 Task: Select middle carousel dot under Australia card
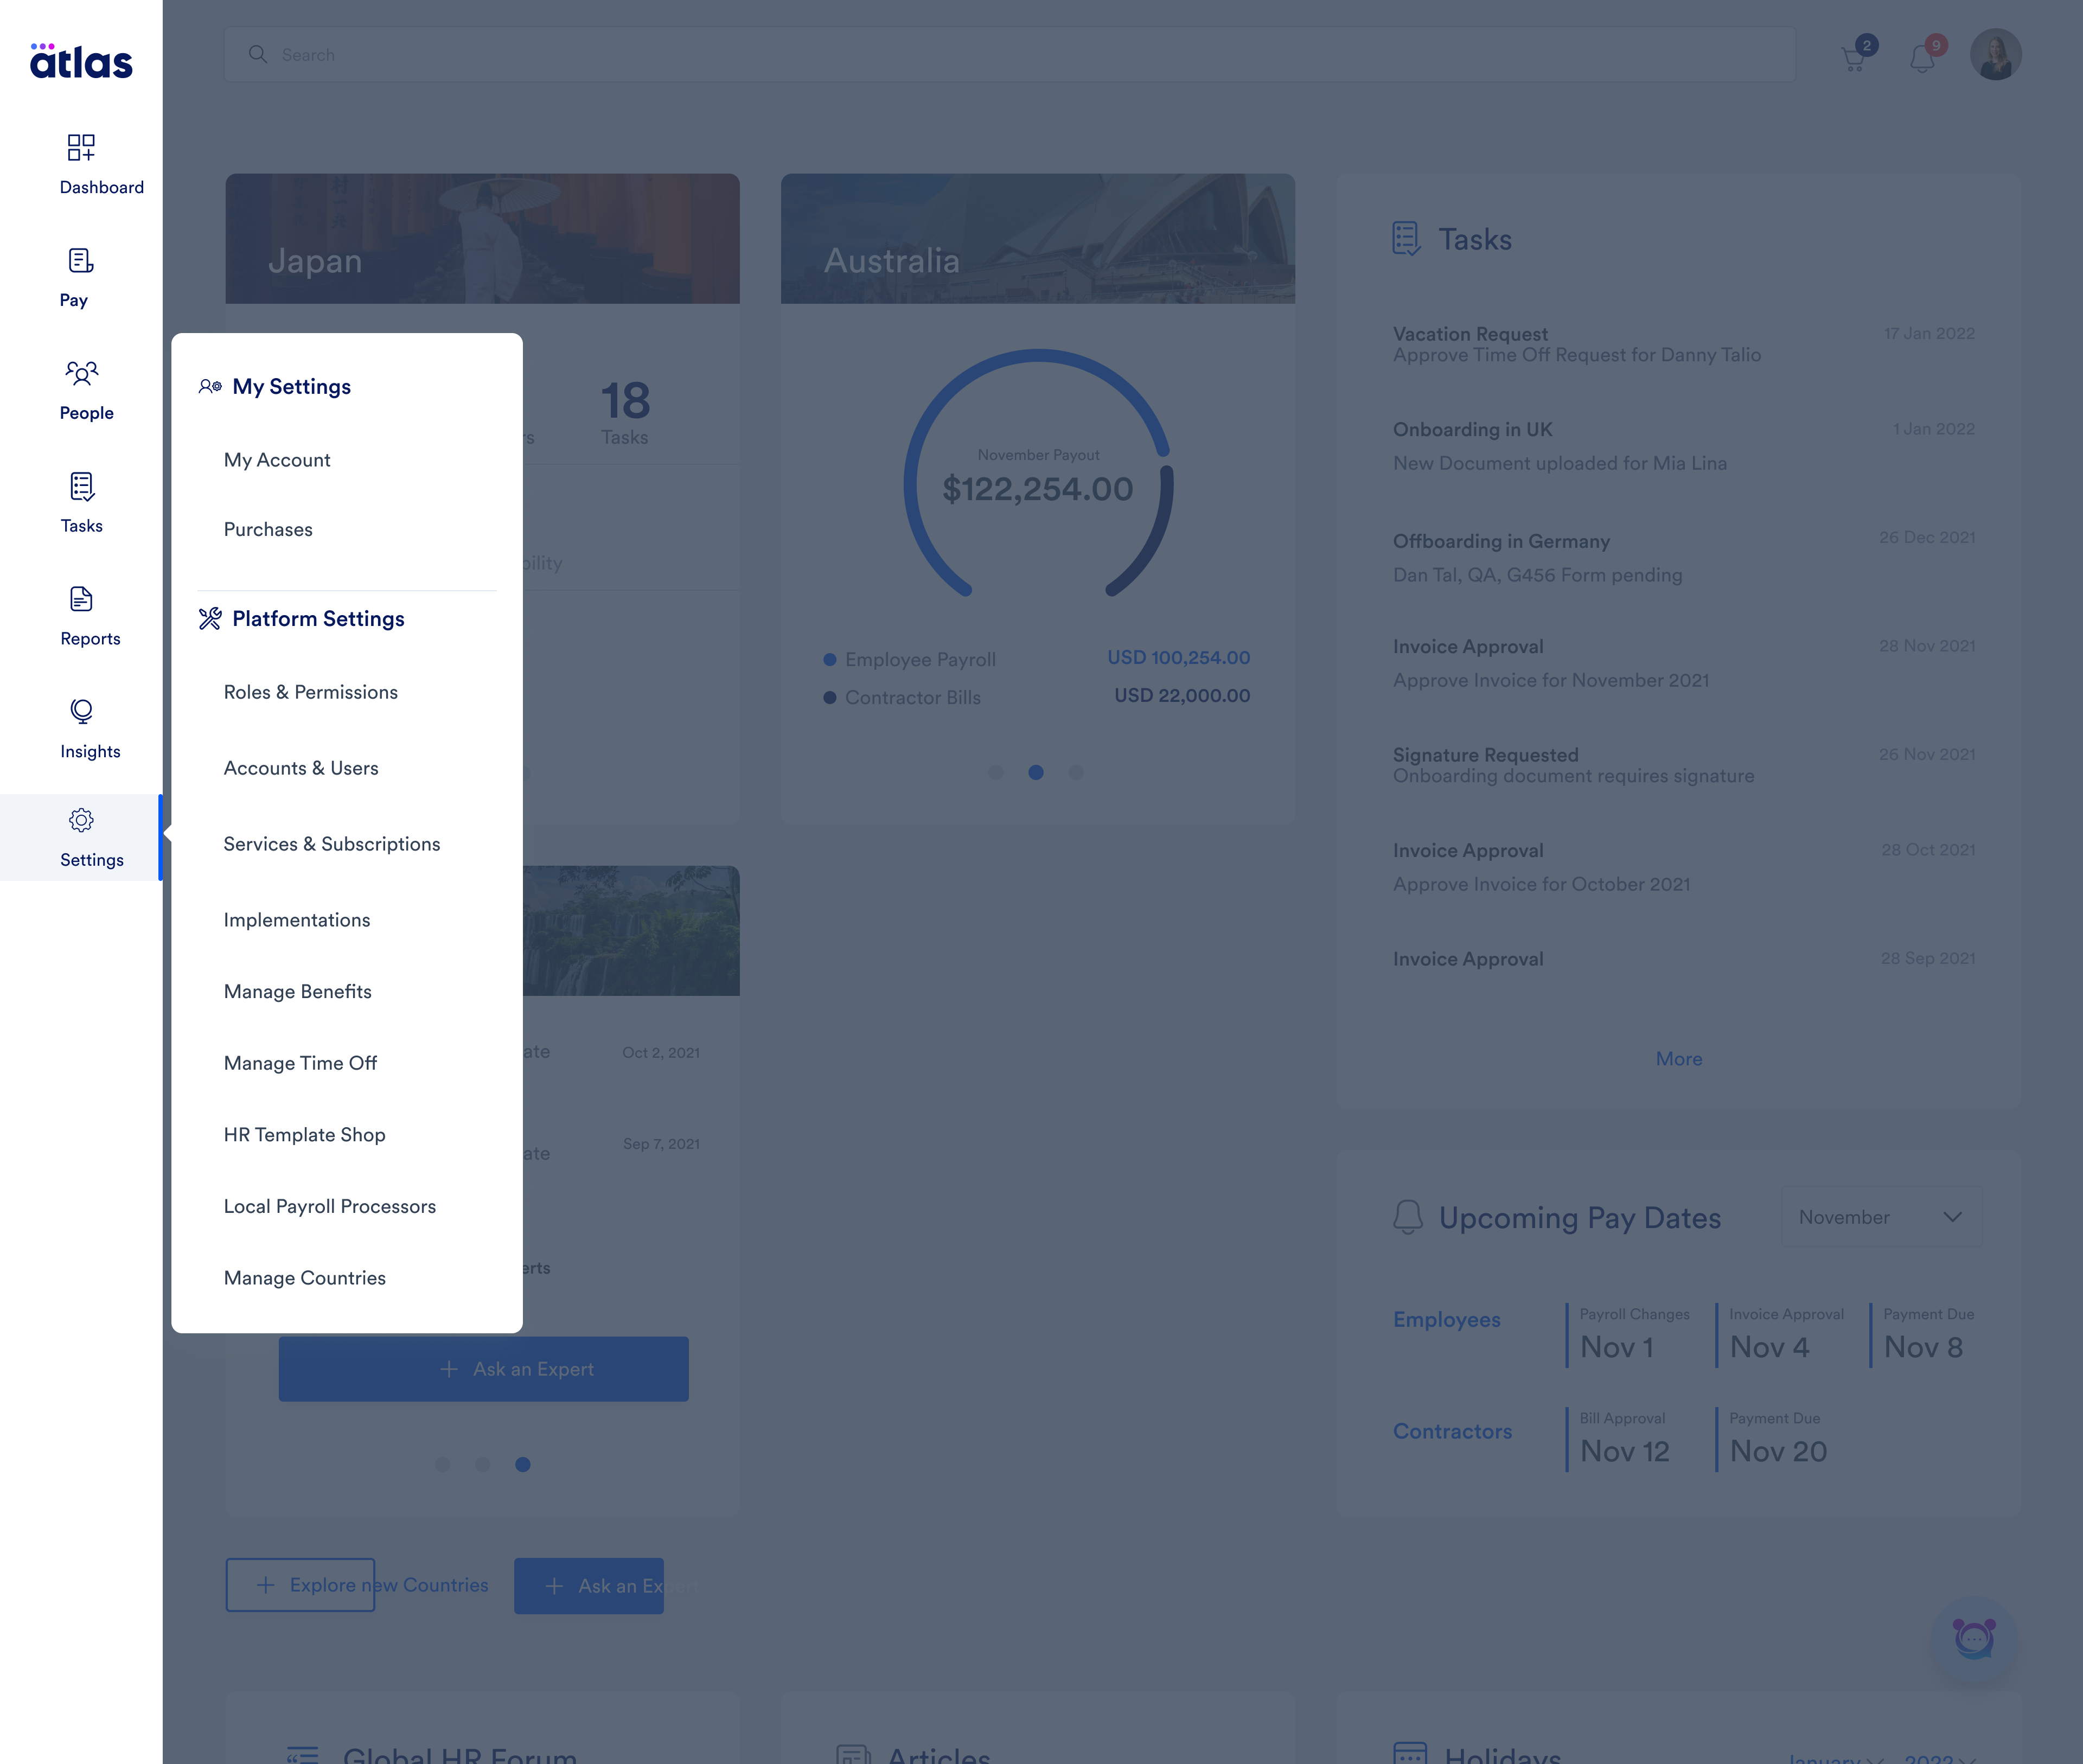click(1036, 772)
